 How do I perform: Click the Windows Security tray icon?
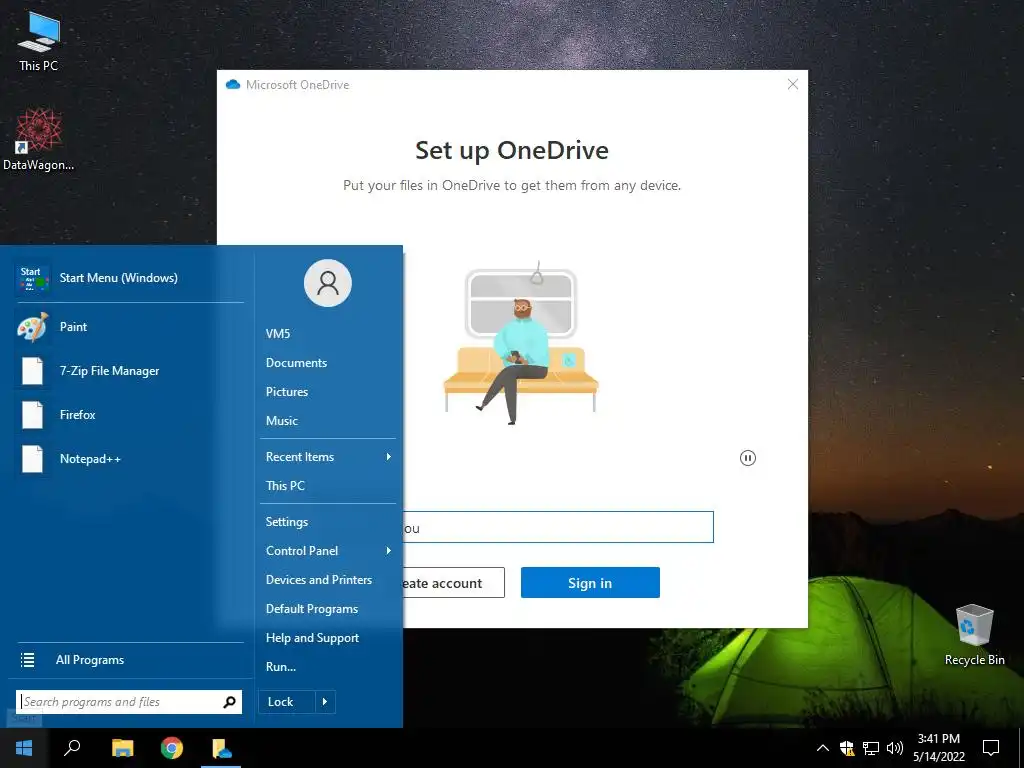847,748
